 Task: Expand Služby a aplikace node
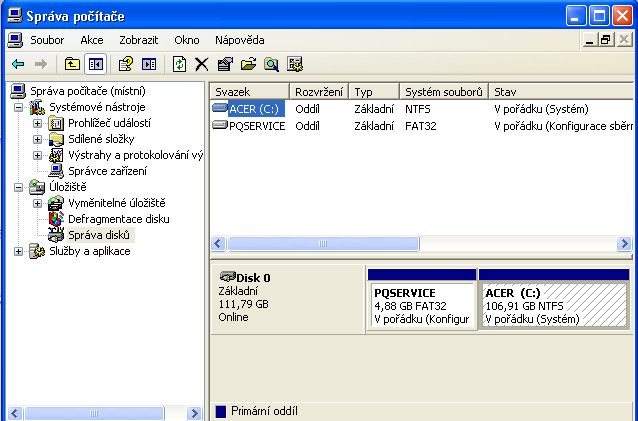18,251
